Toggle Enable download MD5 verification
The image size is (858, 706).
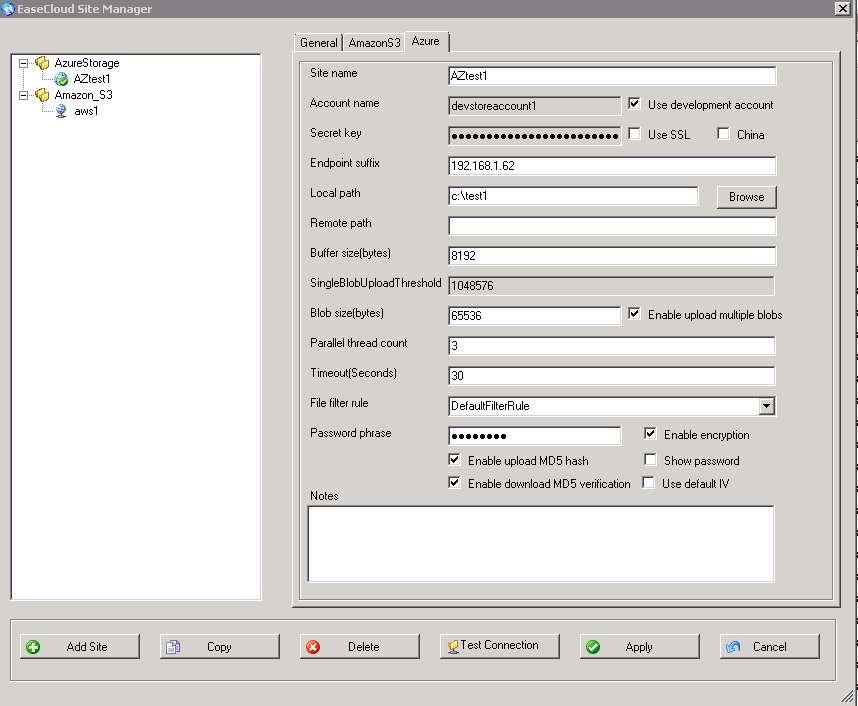pos(454,483)
